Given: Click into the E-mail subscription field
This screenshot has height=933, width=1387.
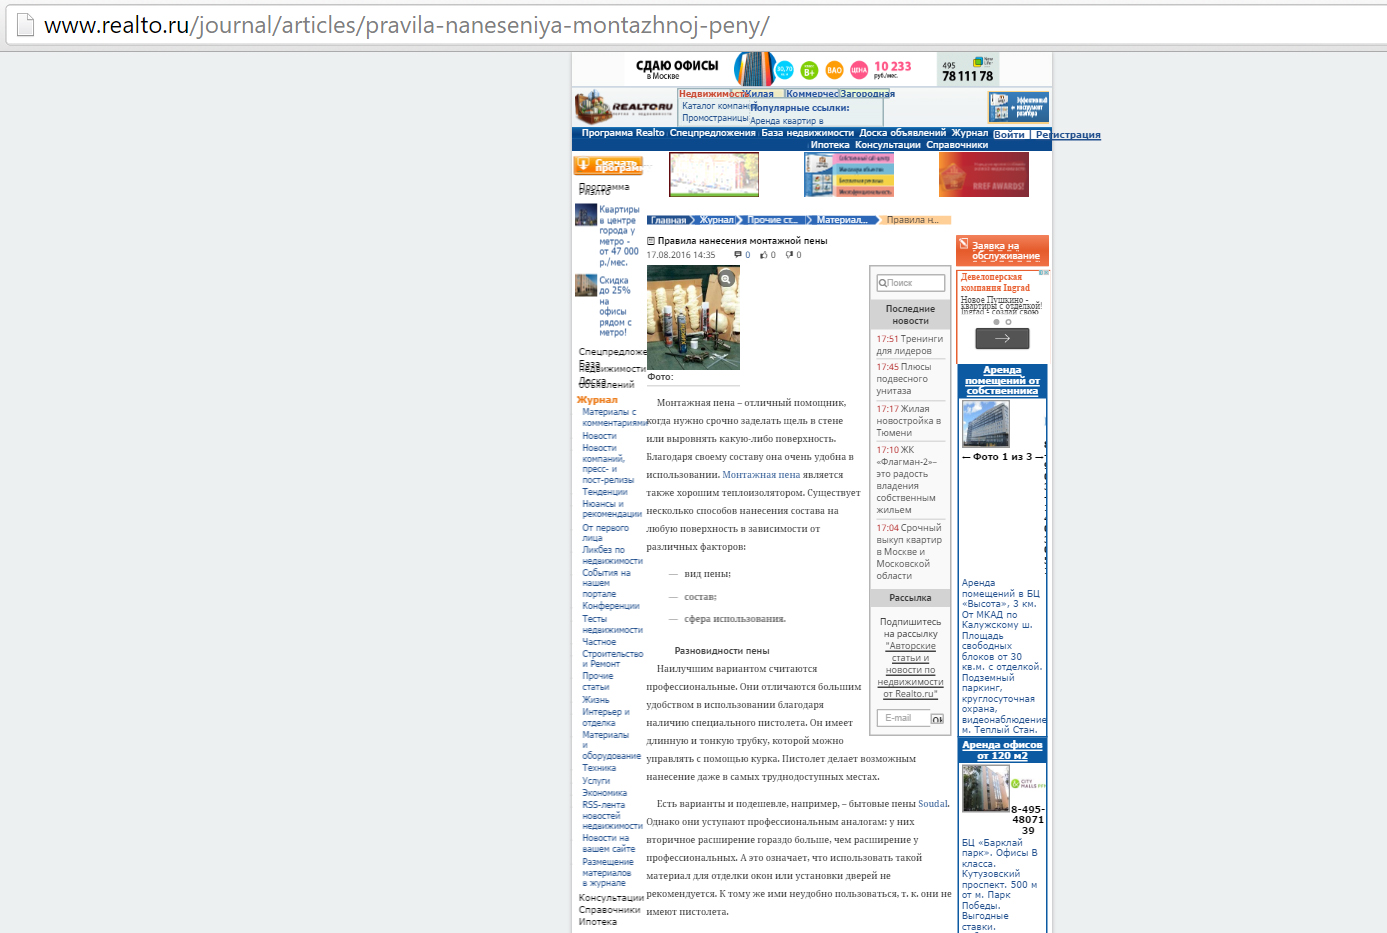Looking at the screenshot, I should [904, 718].
